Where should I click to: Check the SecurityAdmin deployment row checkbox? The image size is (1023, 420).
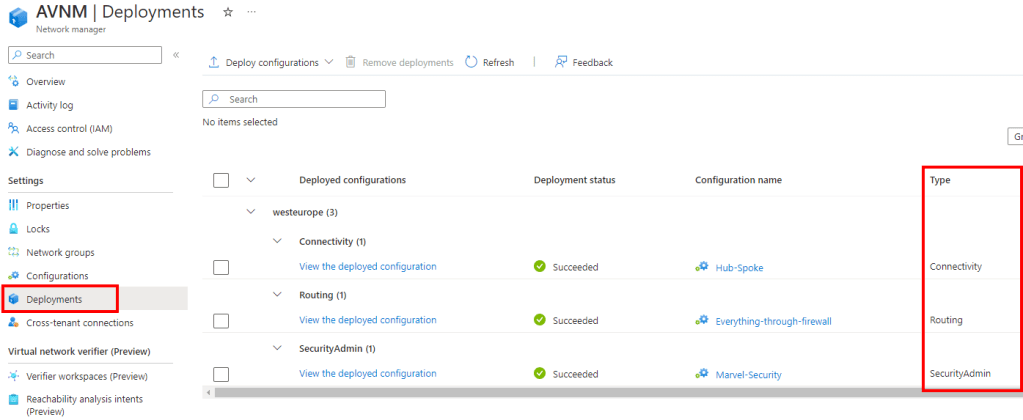(x=221, y=374)
